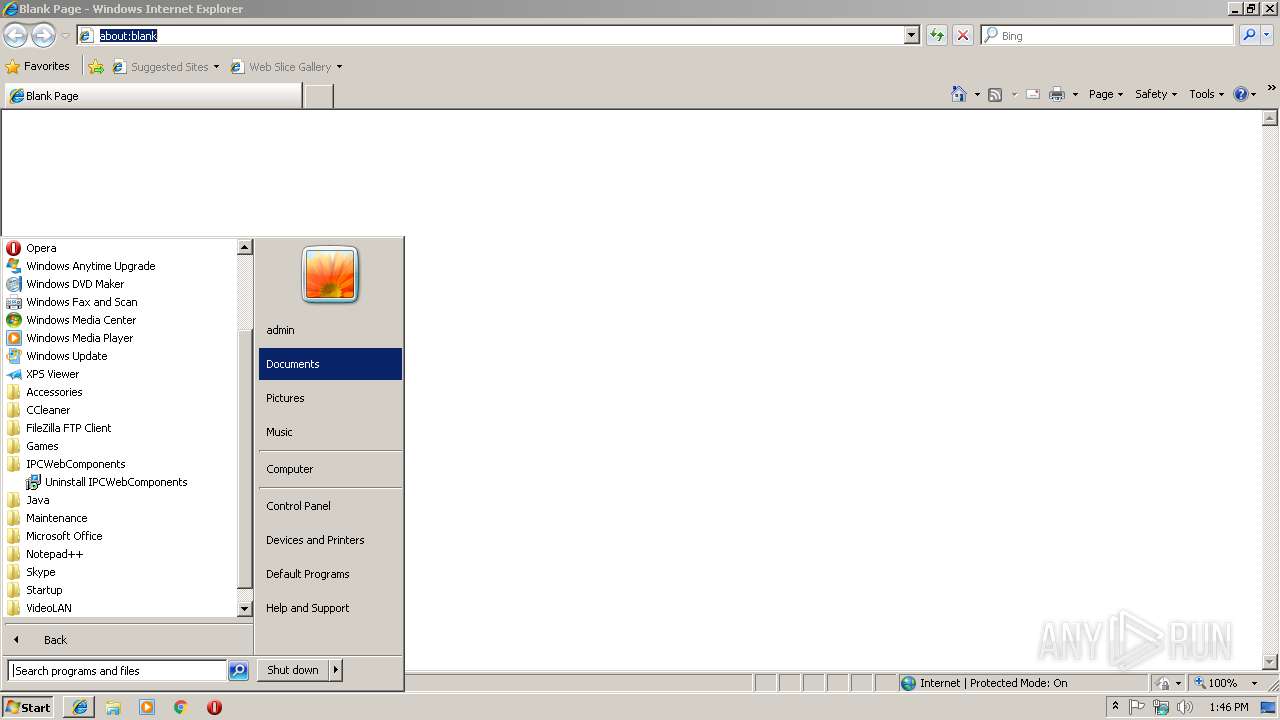The height and width of the screenshot is (720, 1280).
Task: Open the Web Slice Gallery link
Action: [x=286, y=67]
